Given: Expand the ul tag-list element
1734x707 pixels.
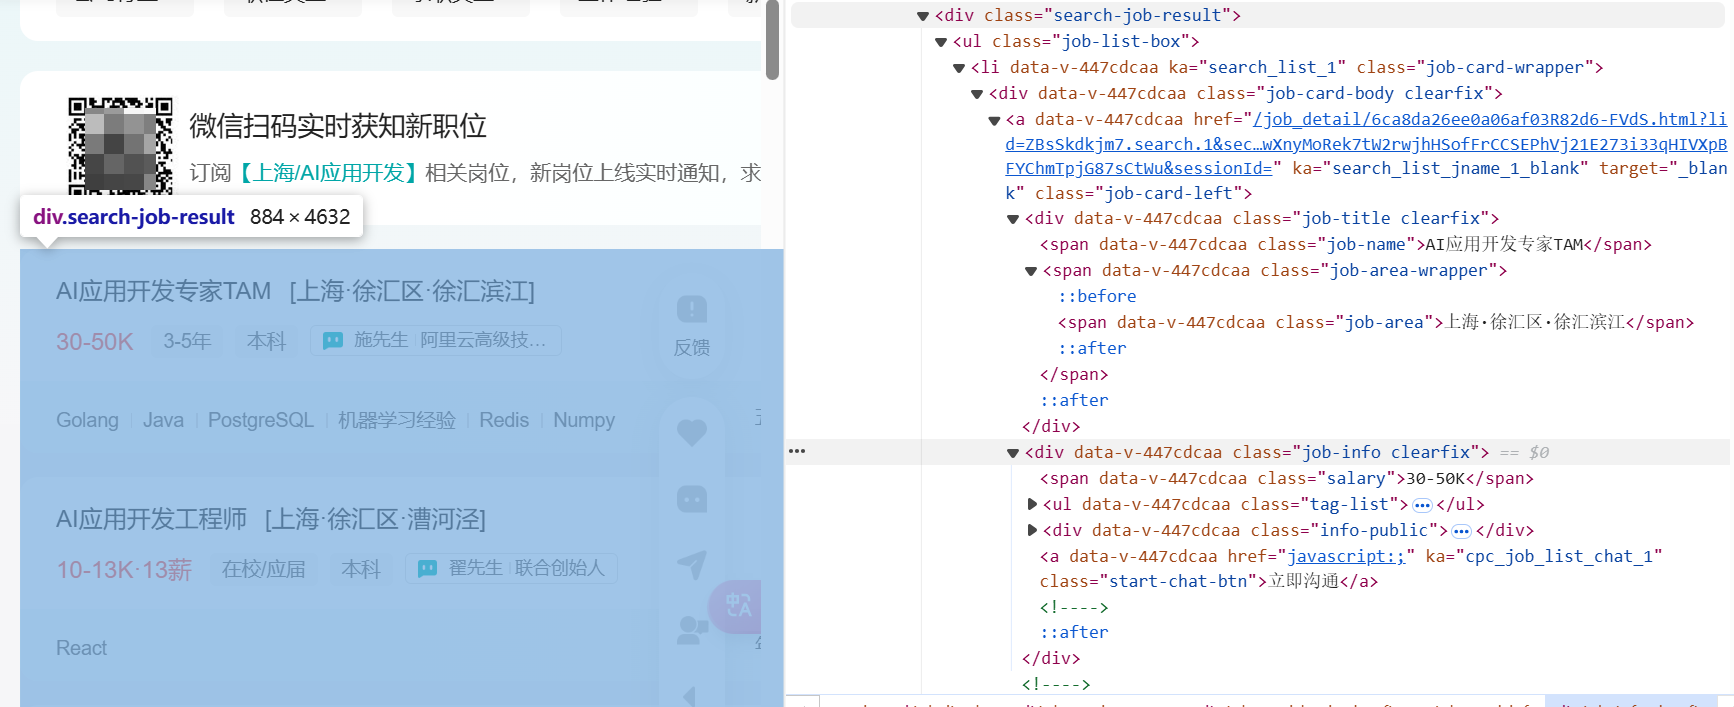Looking at the screenshot, I should pos(1032,505).
